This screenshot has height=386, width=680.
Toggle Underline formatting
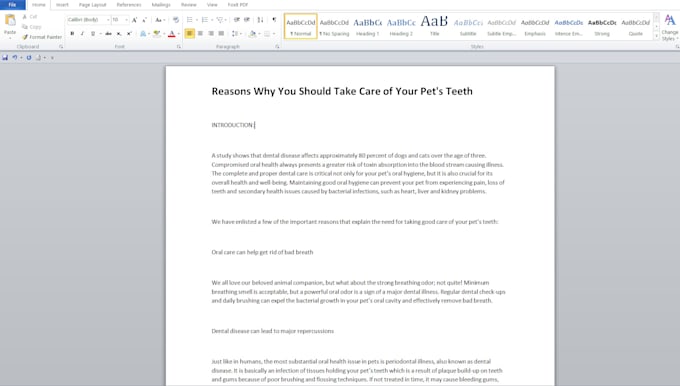coord(92,33)
